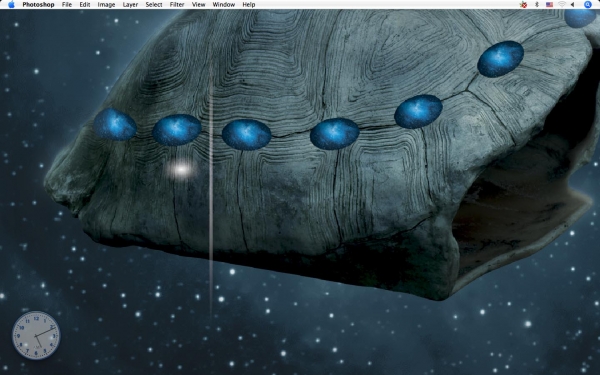Viewport: 600px width, 375px height.
Task: Open the US flag input menu
Action: (x=549, y=5)
